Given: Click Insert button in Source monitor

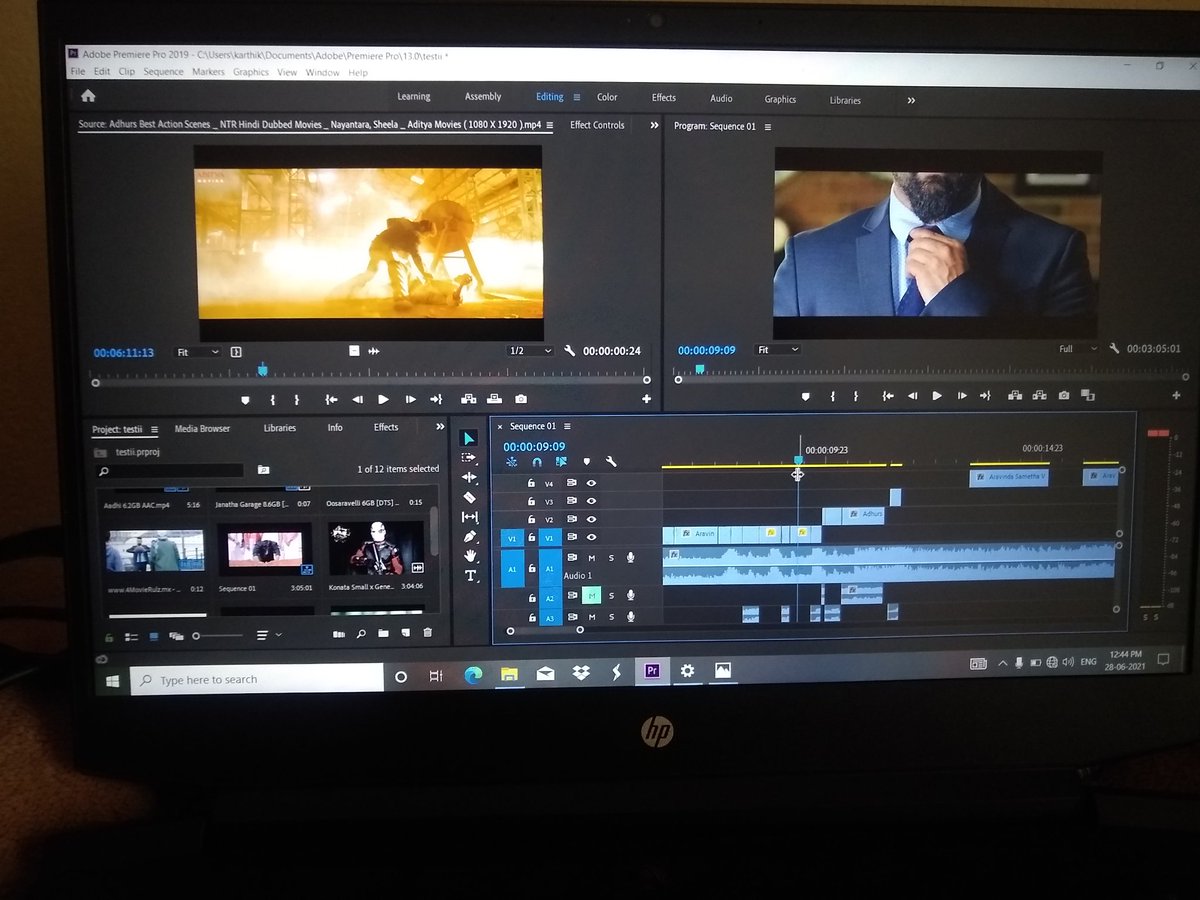Looking at the screenshot, I should point(468,399).
